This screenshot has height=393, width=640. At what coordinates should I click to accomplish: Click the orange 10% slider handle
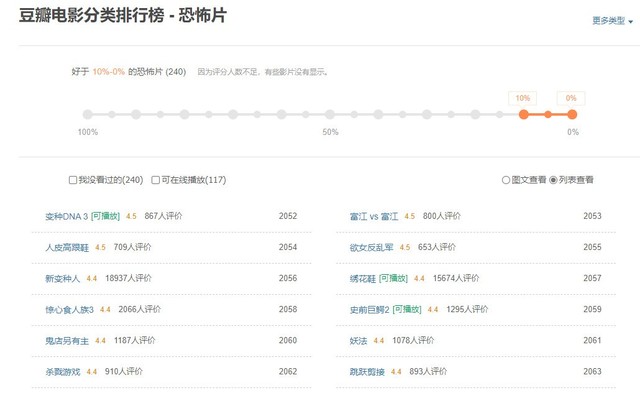[523, 115]
